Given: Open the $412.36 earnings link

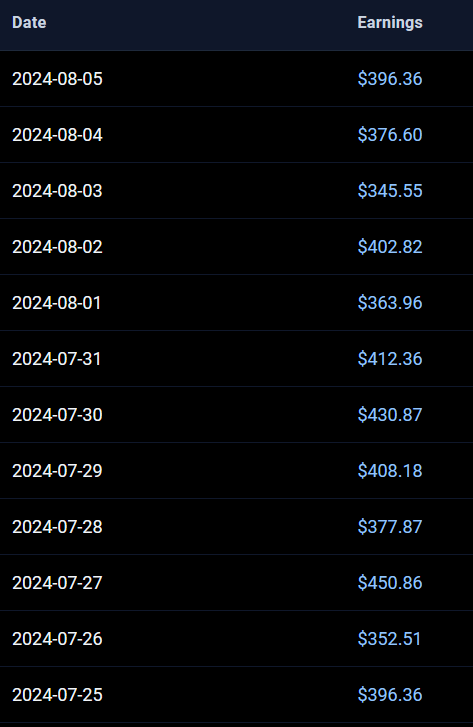Looking at the screenshot, I should pos(390,359).
